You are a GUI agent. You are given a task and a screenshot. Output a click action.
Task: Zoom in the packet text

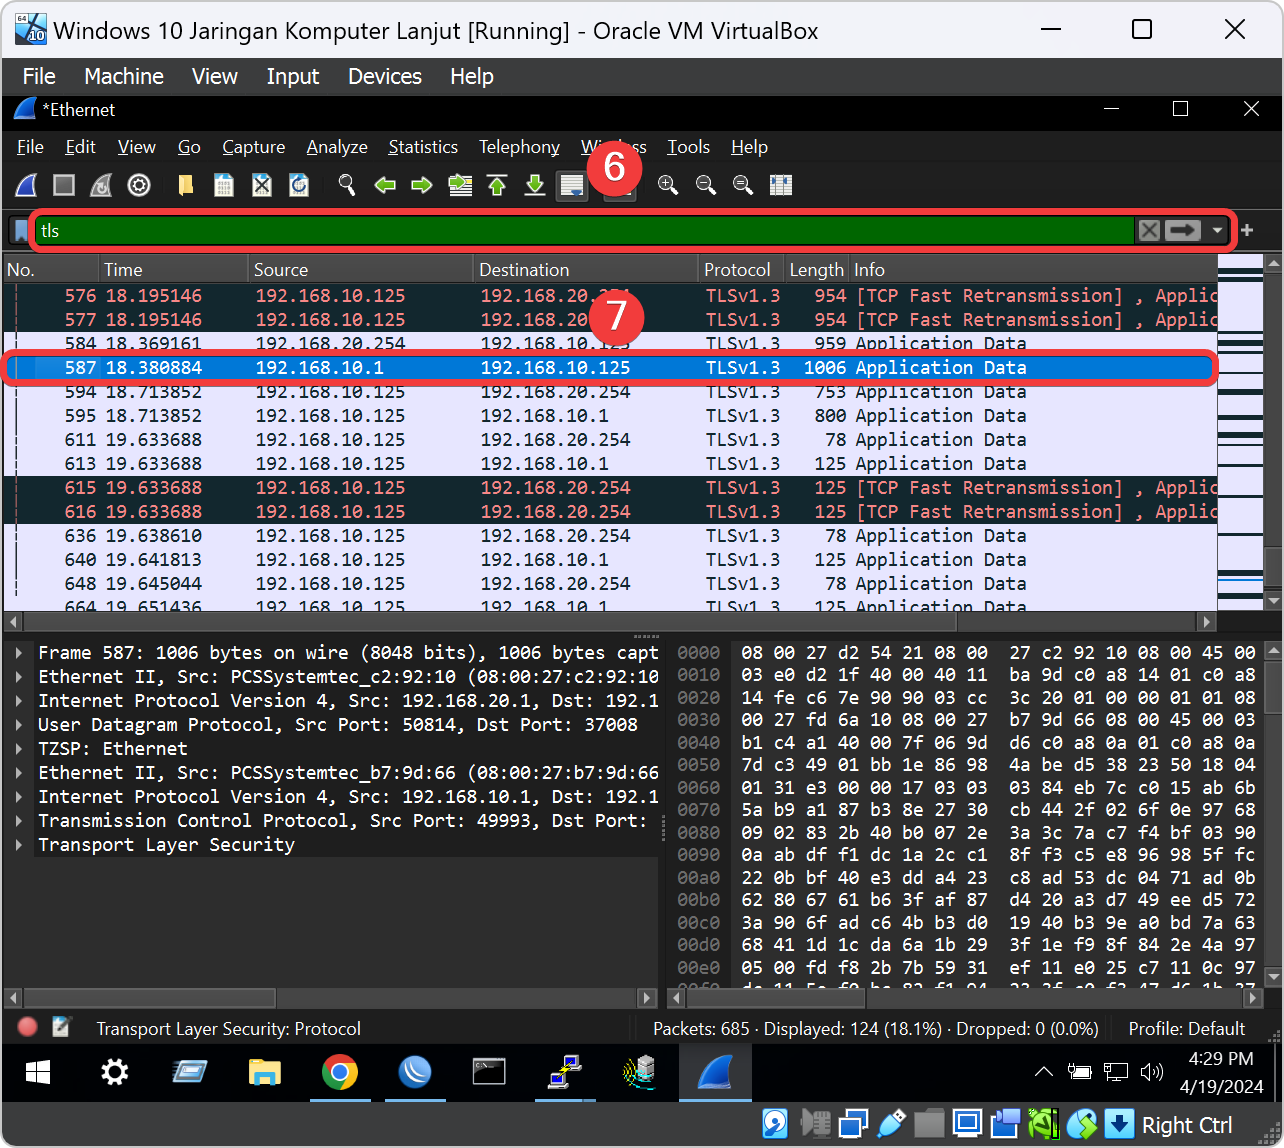[668, 185]
